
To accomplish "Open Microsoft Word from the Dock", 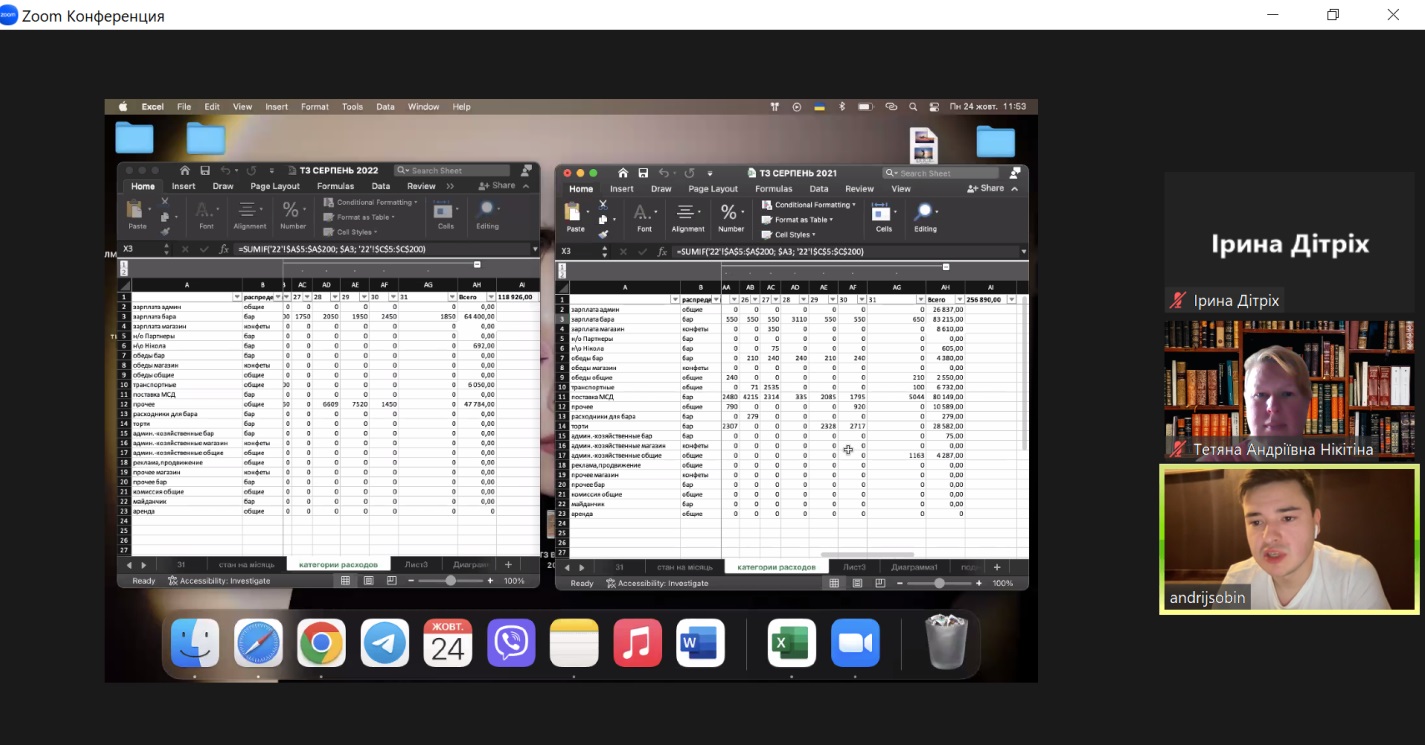I will [x=700, y=643].
